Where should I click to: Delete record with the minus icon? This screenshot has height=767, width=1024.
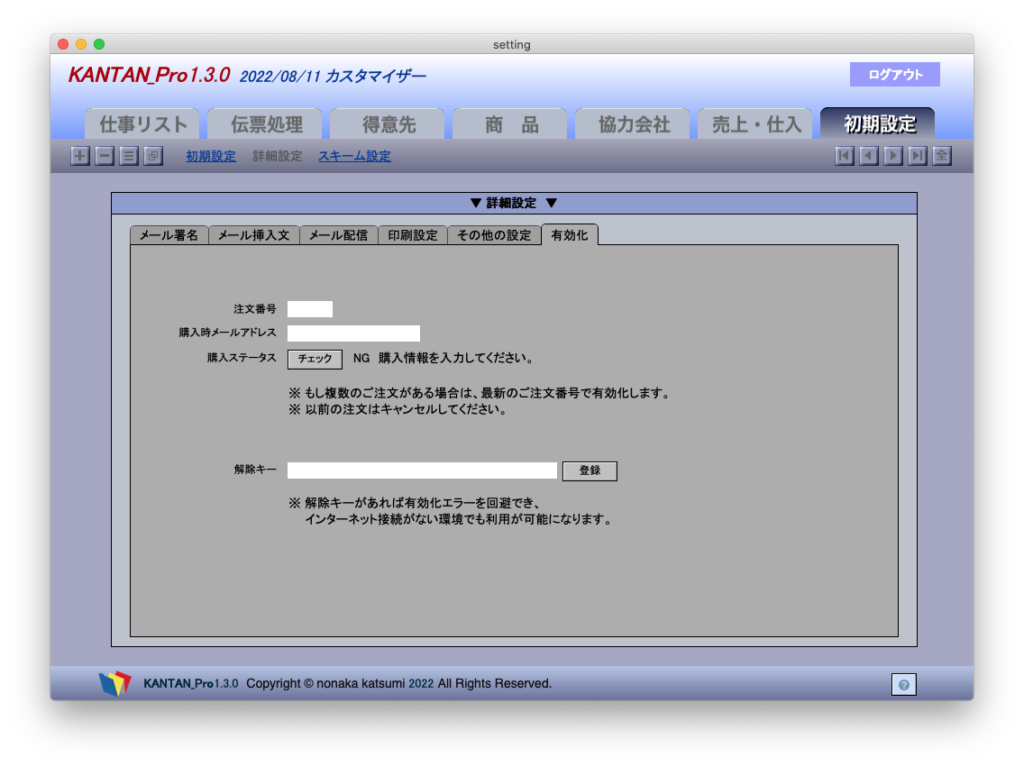coord(104,156)
